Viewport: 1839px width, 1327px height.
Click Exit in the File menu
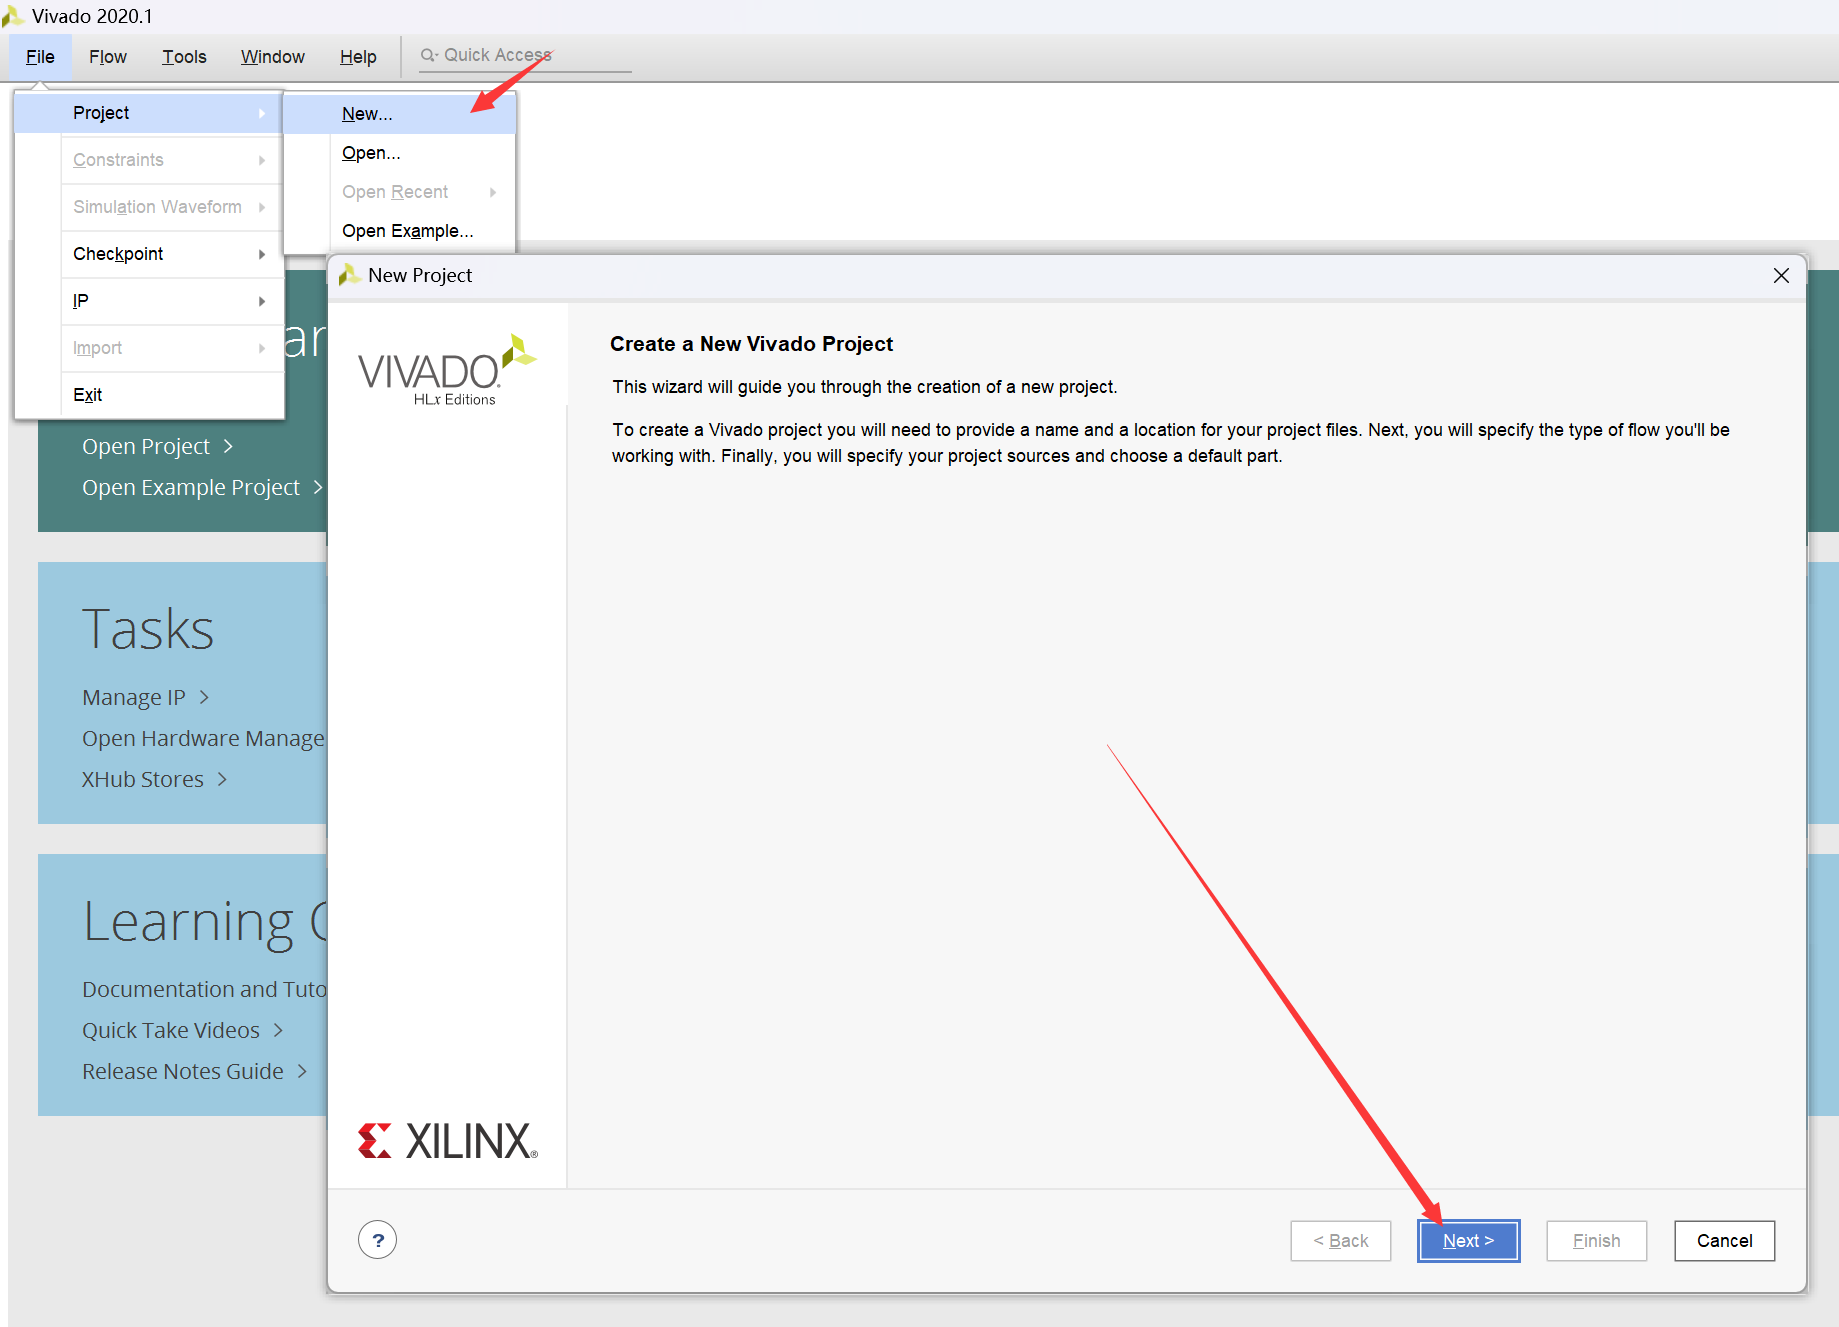(88, 395)
